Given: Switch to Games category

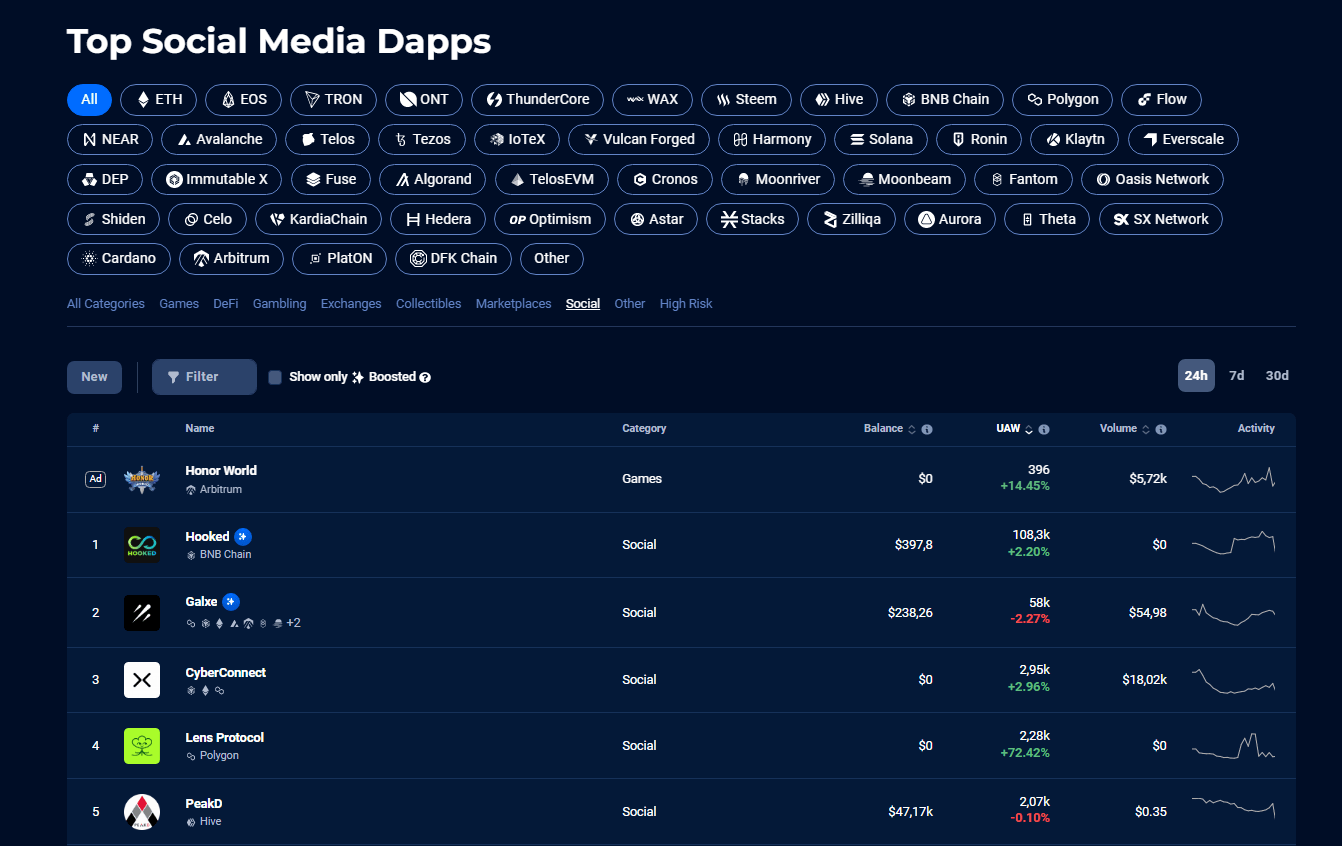Looking at the screenshot, I should [179, 304].
